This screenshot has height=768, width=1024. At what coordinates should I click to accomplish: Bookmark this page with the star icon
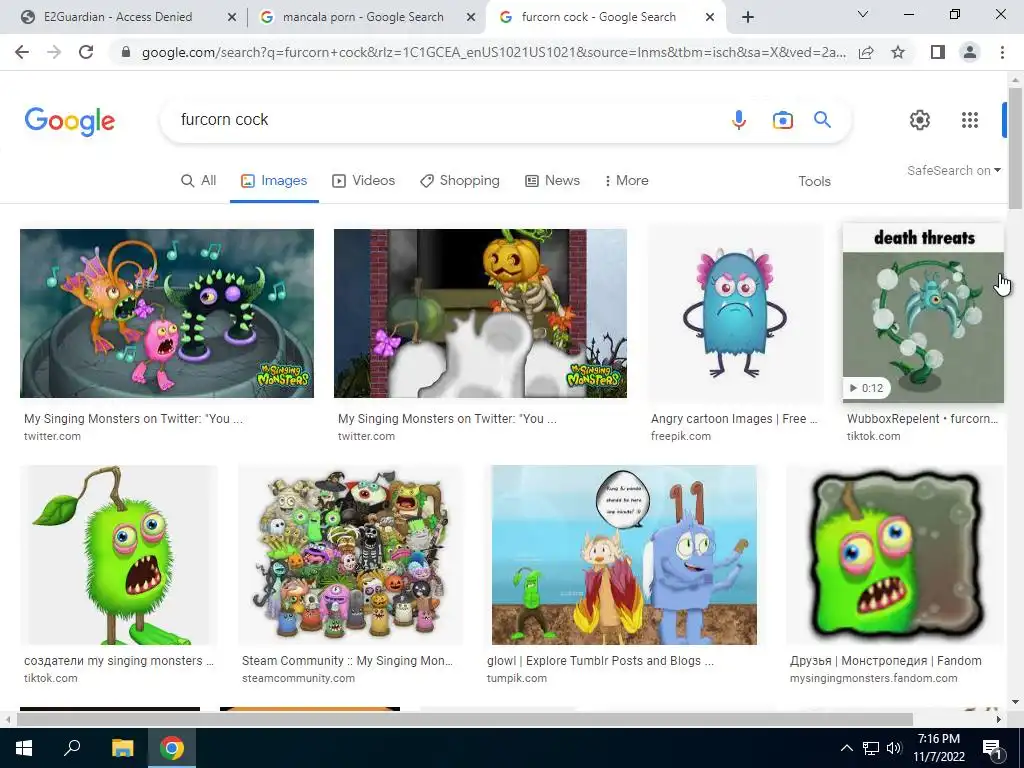pyautogui.click(x=898, y=52)
